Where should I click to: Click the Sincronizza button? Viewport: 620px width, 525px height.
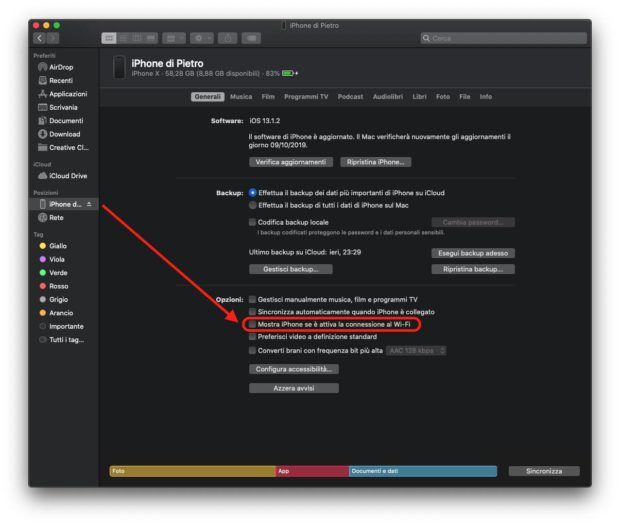click(x=544, y=471)
